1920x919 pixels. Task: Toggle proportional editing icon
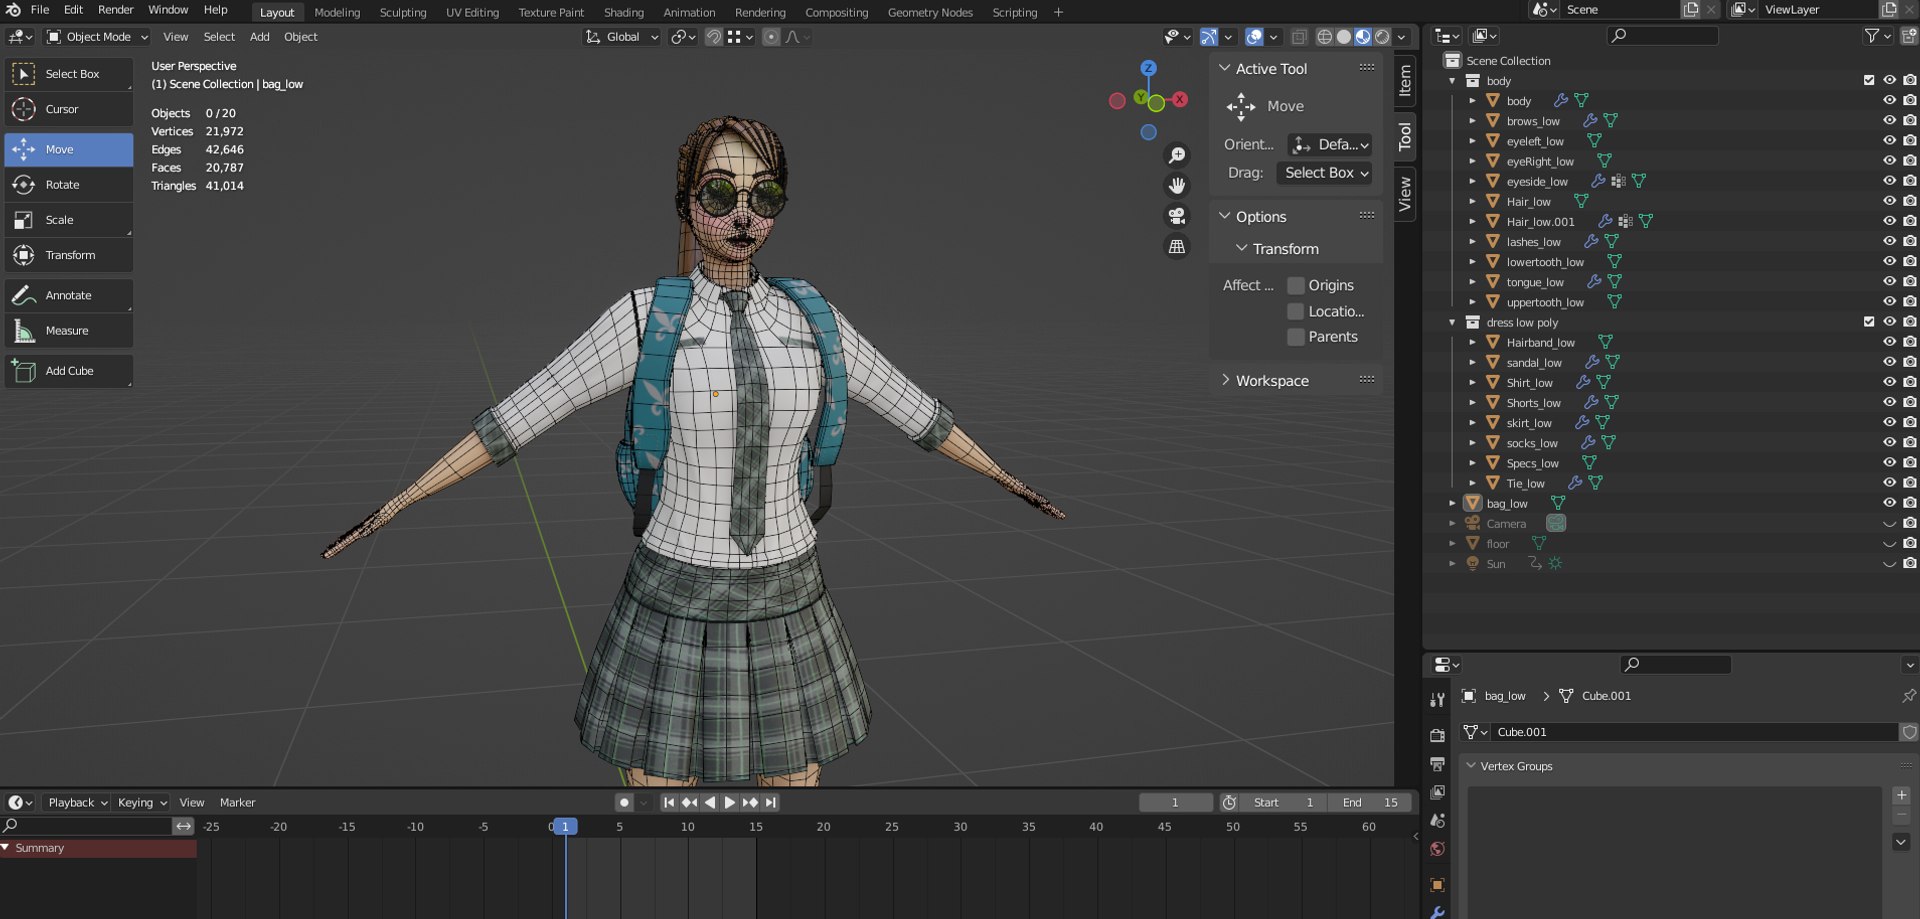771,37
